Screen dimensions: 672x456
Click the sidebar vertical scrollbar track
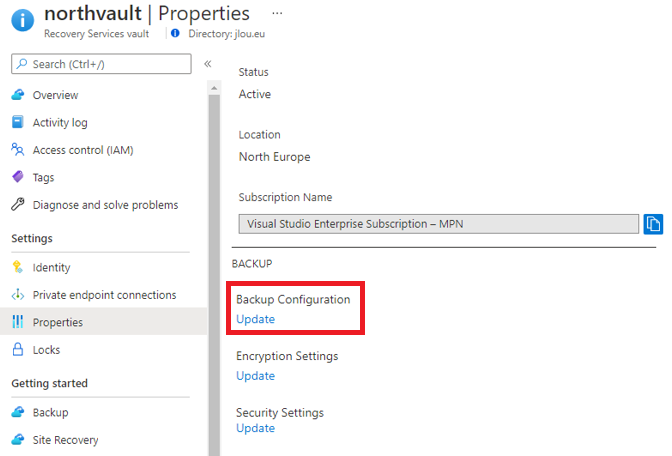click(214, 274)
